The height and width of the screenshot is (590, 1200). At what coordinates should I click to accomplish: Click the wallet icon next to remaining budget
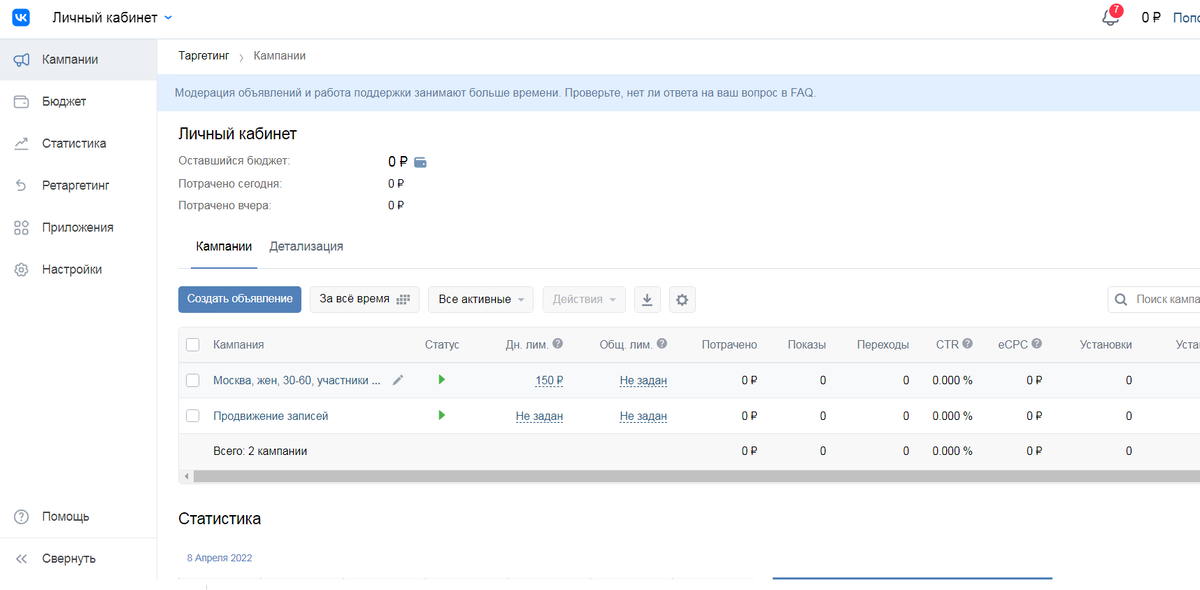tap(421, 162)
